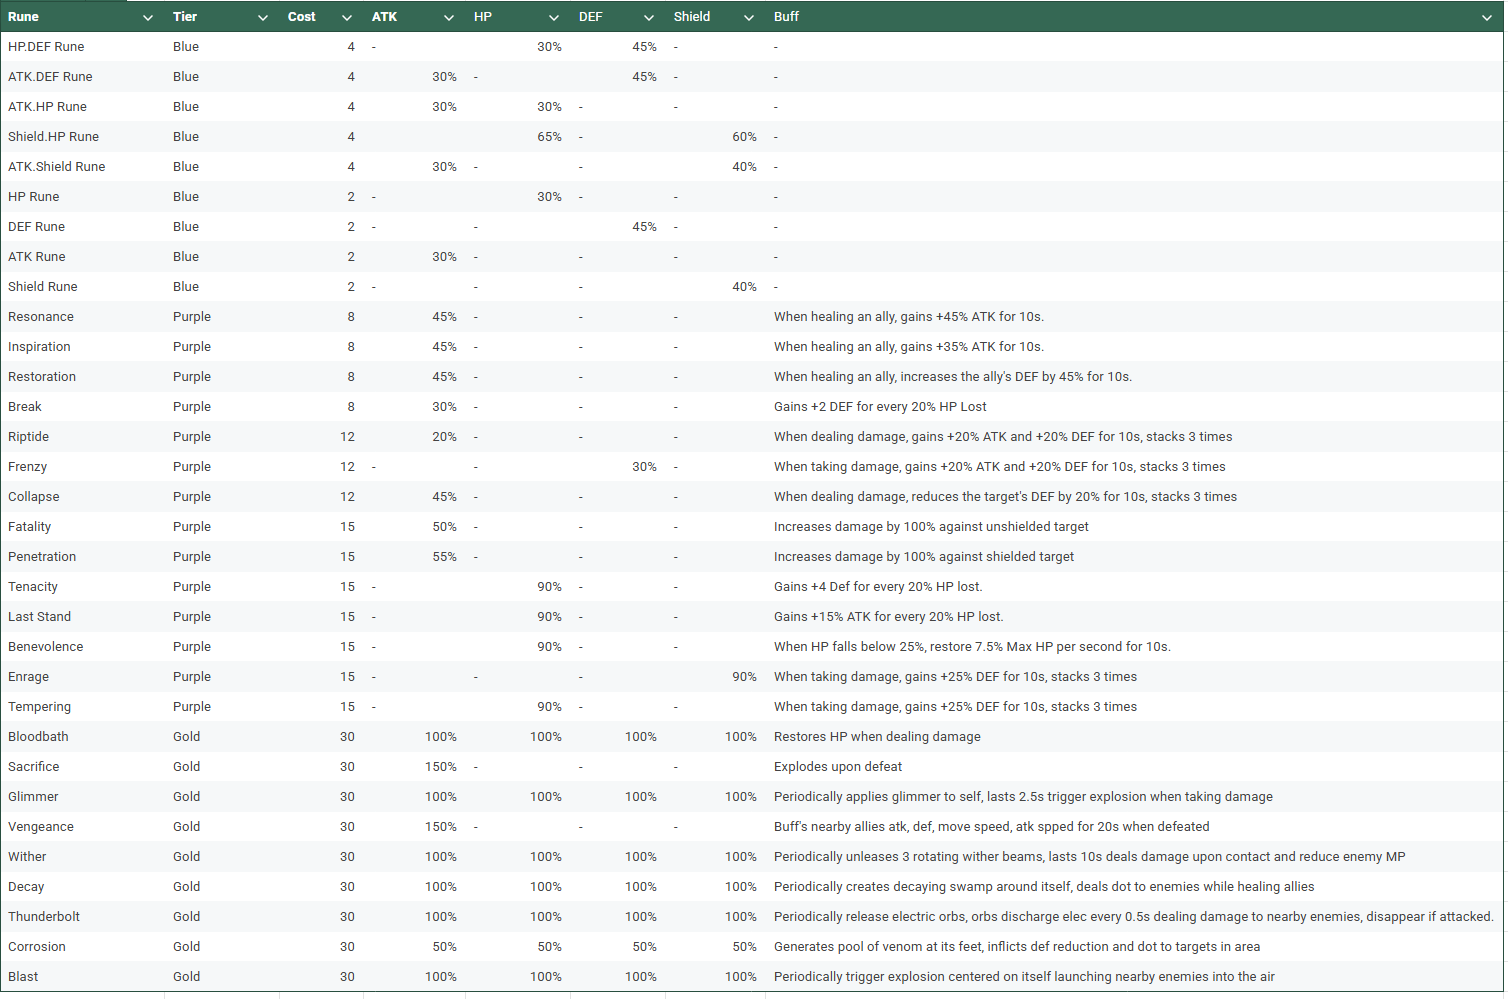Image resolution: width=1508 pixels, height=999 pixels.
Task: Select the 'Gains +2 DEF for every 20% HP Lost' cell
Action: click(x=1134, y=407)
